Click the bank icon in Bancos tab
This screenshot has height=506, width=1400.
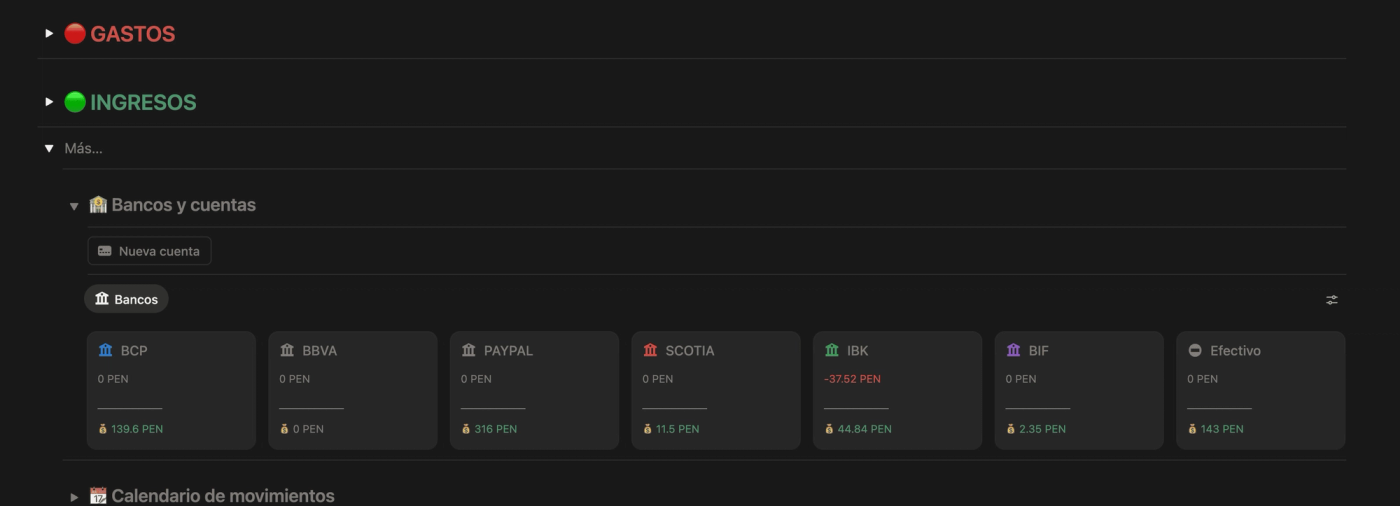[102, 299]
